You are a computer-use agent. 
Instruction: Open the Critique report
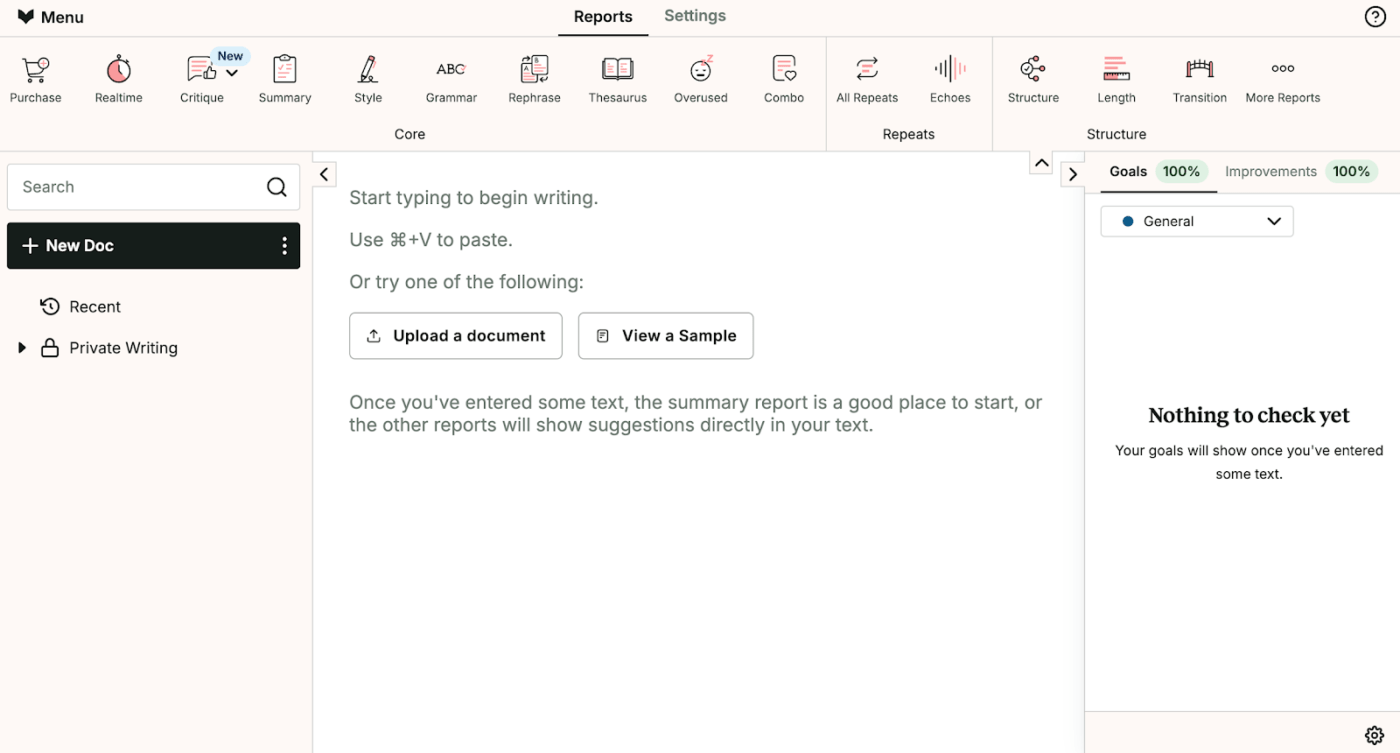201,80
